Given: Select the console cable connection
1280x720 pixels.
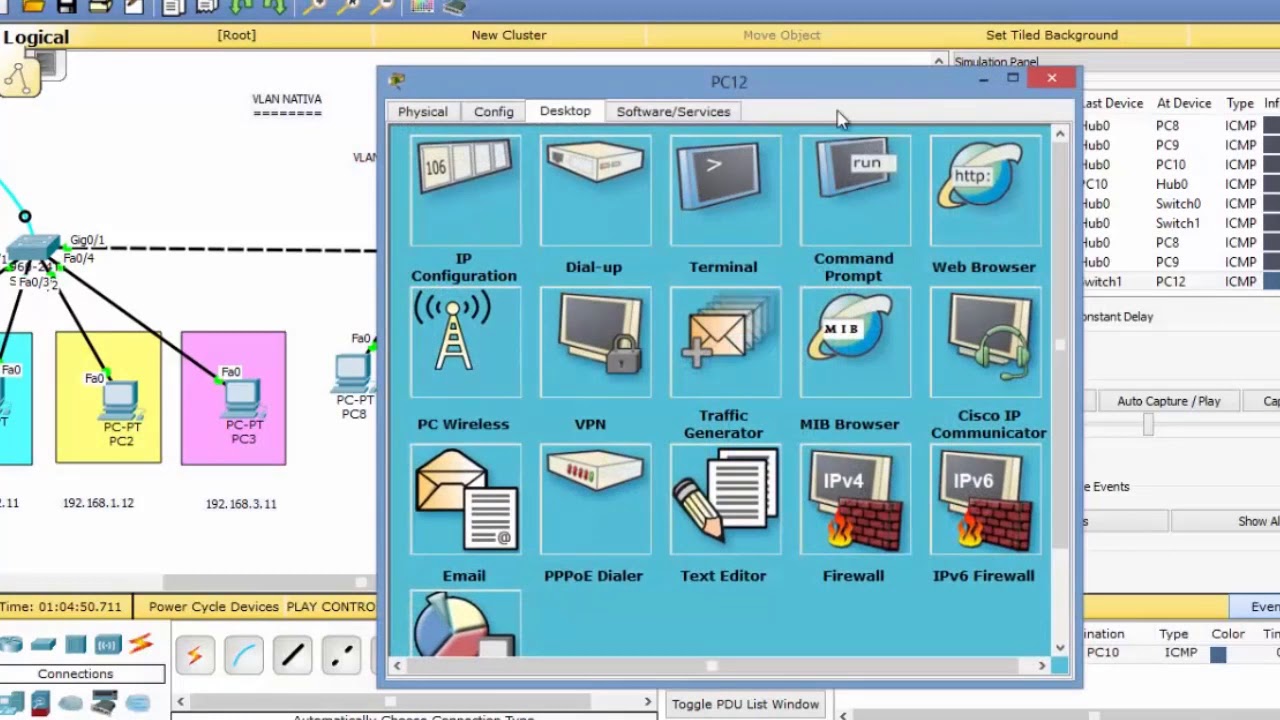Looking at the screenshot, I should tap(243, 656).
